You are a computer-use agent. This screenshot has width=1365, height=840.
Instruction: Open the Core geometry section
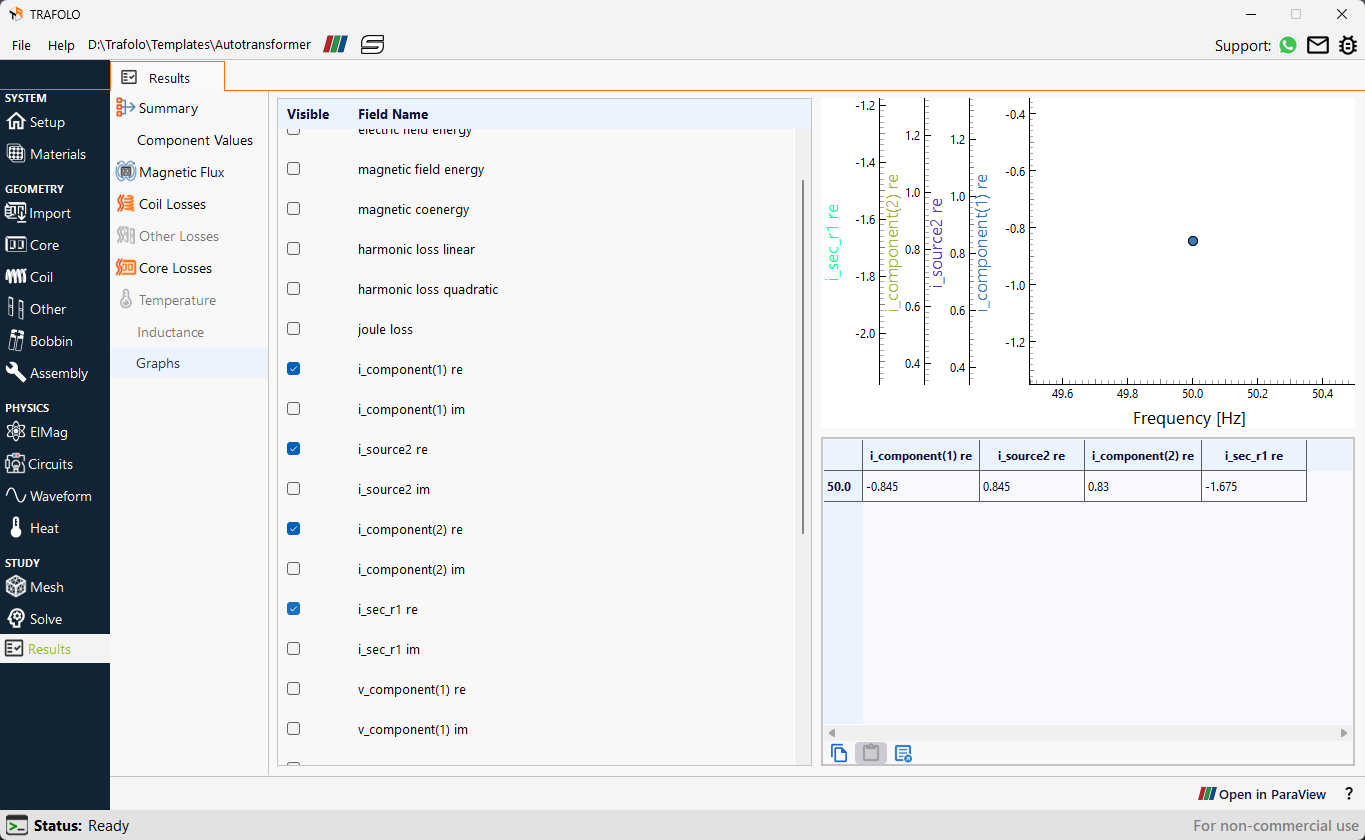click(33, 245)
